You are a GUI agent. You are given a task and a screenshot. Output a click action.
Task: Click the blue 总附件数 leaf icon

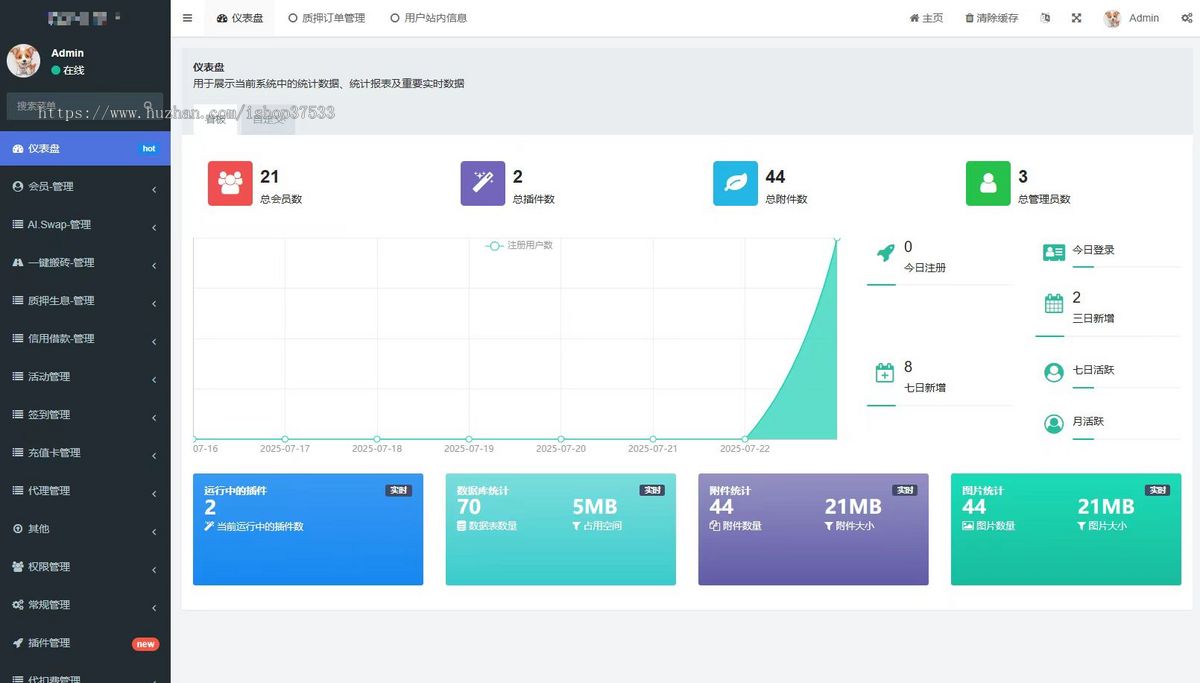click(x=735, y=183)
